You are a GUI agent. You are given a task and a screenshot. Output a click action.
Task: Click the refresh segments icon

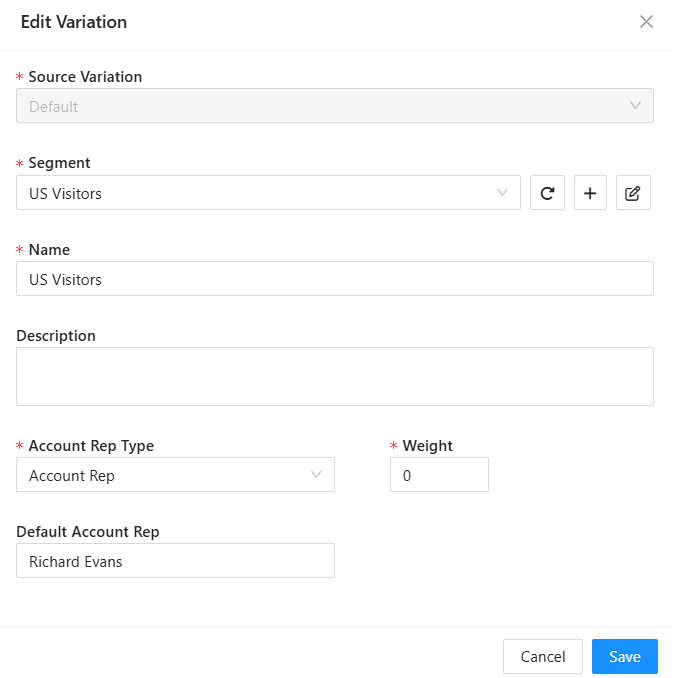(x=547, y=193)
